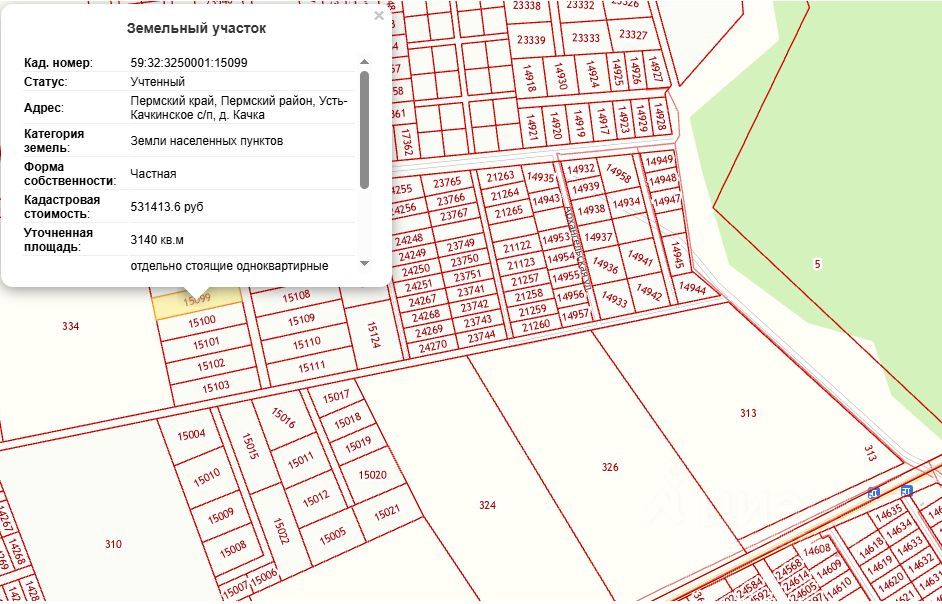This screenshot has width=942, height=604.
Task: Select parcel 14944
Action: [x=691, y=287]
